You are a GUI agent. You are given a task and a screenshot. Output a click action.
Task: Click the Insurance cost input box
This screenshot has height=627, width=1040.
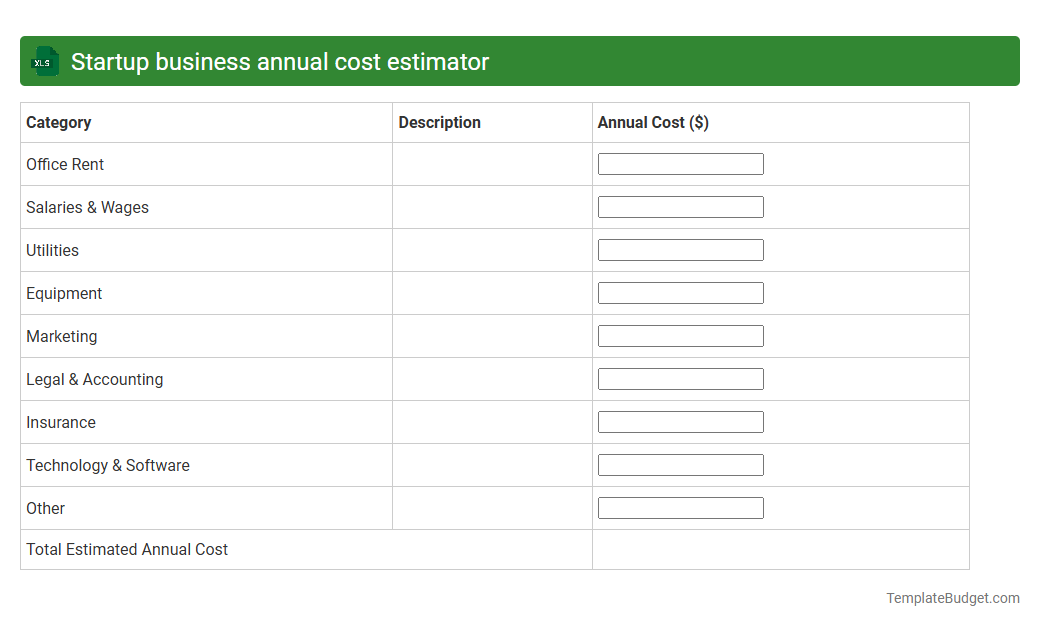[x=680, y=421]
